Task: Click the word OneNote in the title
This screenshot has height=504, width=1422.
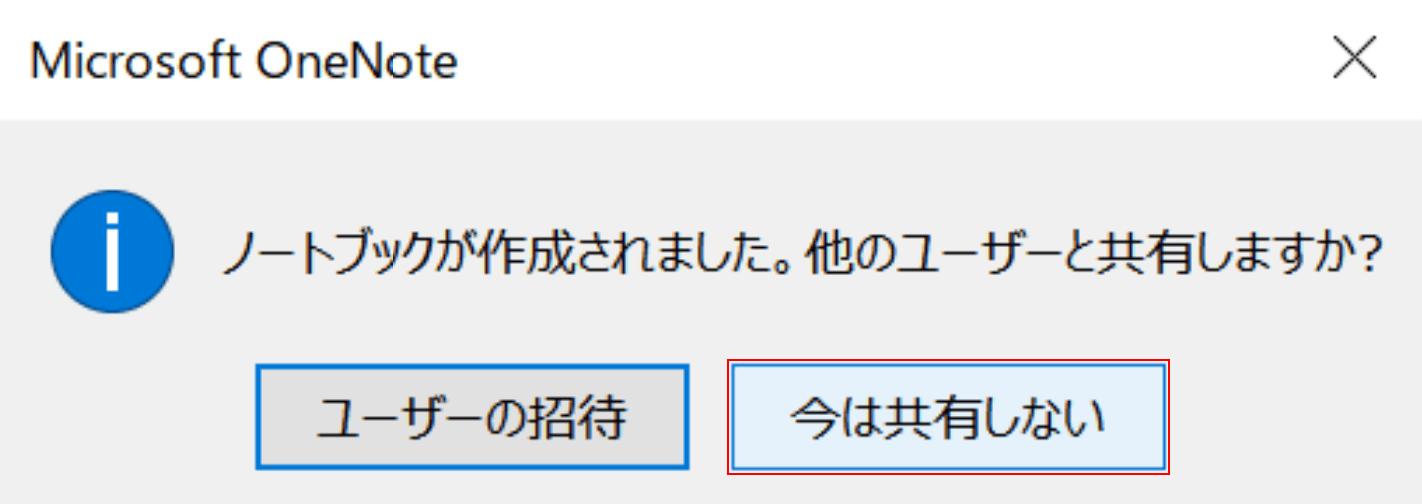Action: pos(357,62)
